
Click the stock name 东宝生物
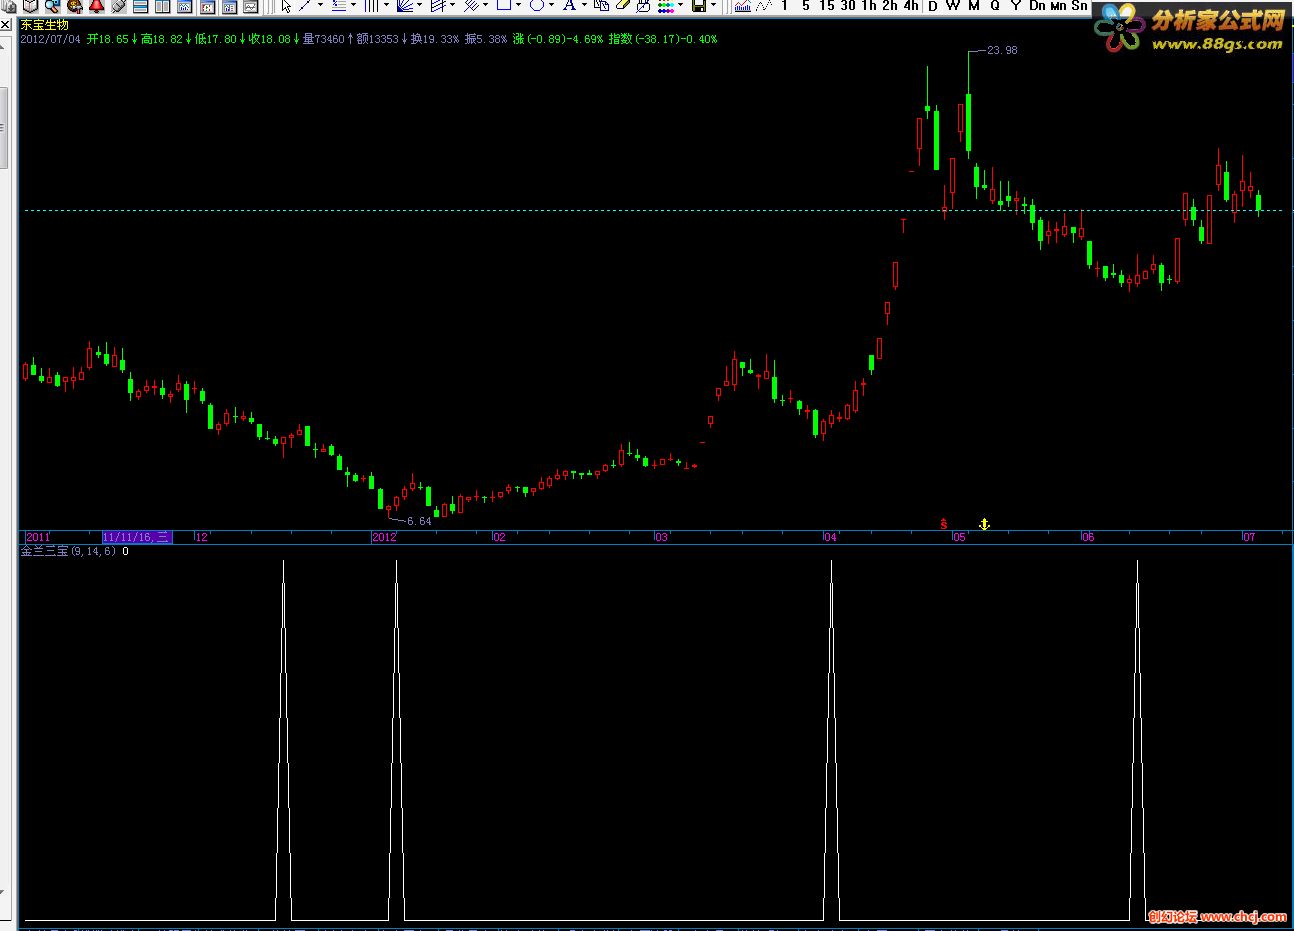45,25
